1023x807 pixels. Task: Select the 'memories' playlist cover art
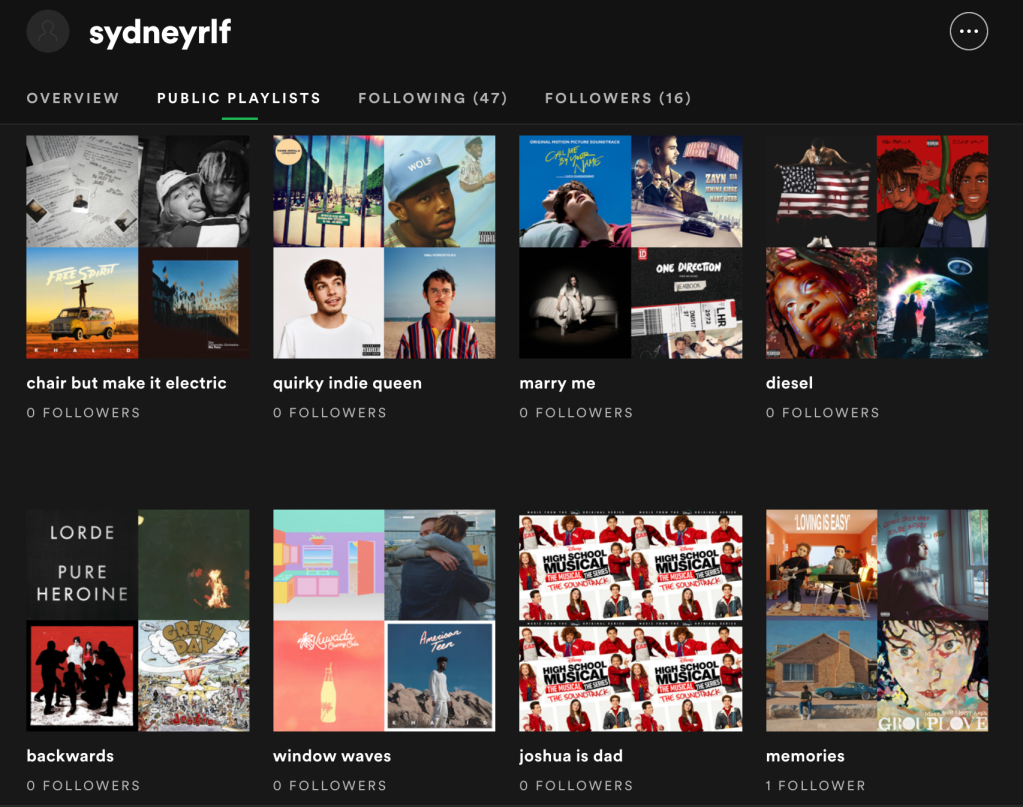(x=877, y=620)
